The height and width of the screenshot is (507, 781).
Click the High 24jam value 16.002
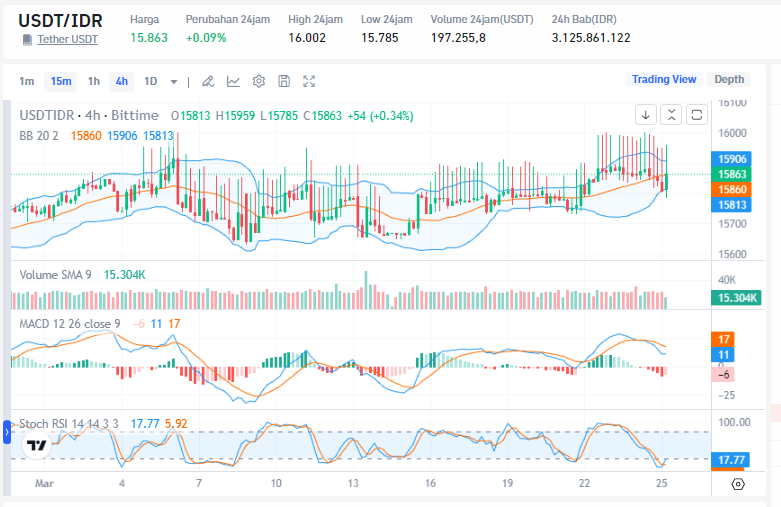[307, 38]
